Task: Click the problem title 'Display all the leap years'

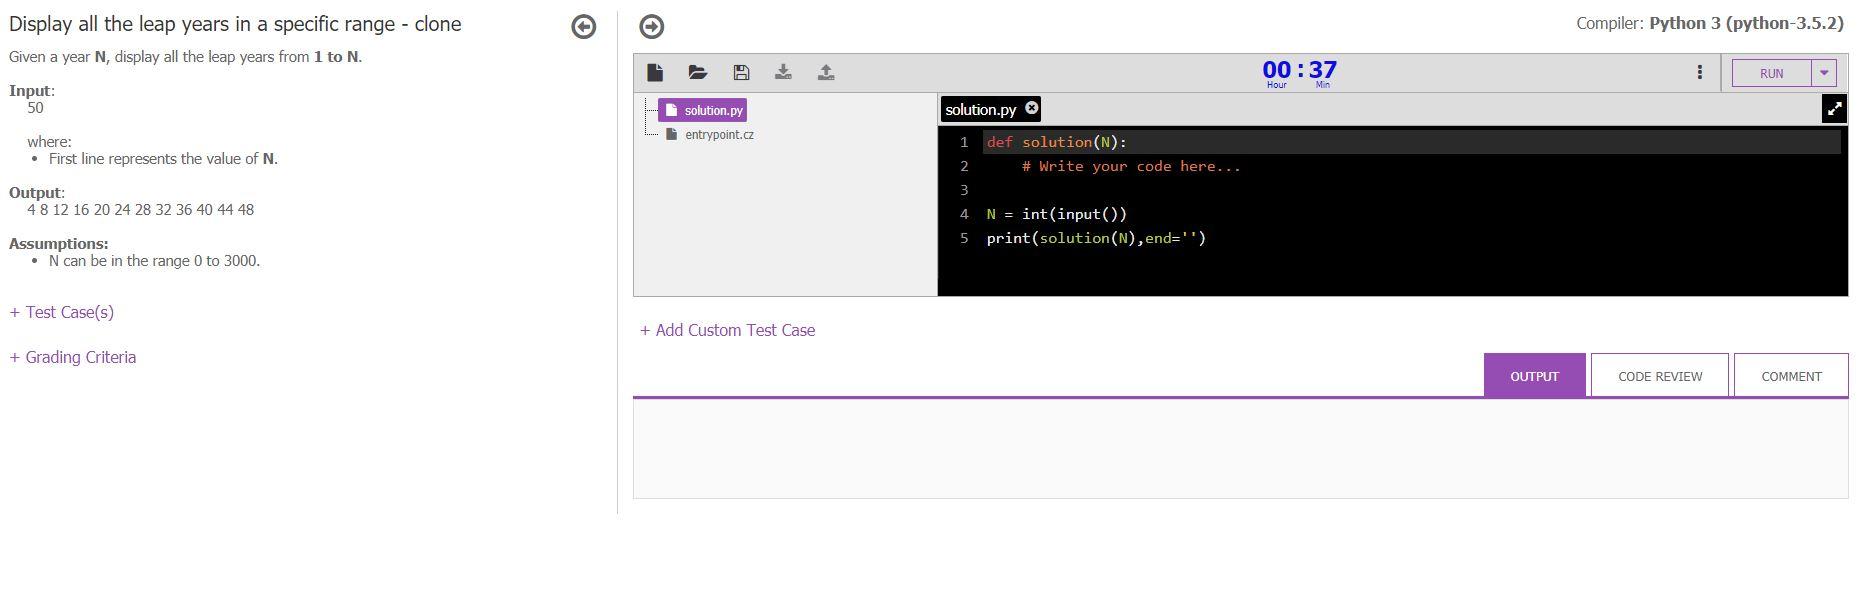Action: [235, 24]
